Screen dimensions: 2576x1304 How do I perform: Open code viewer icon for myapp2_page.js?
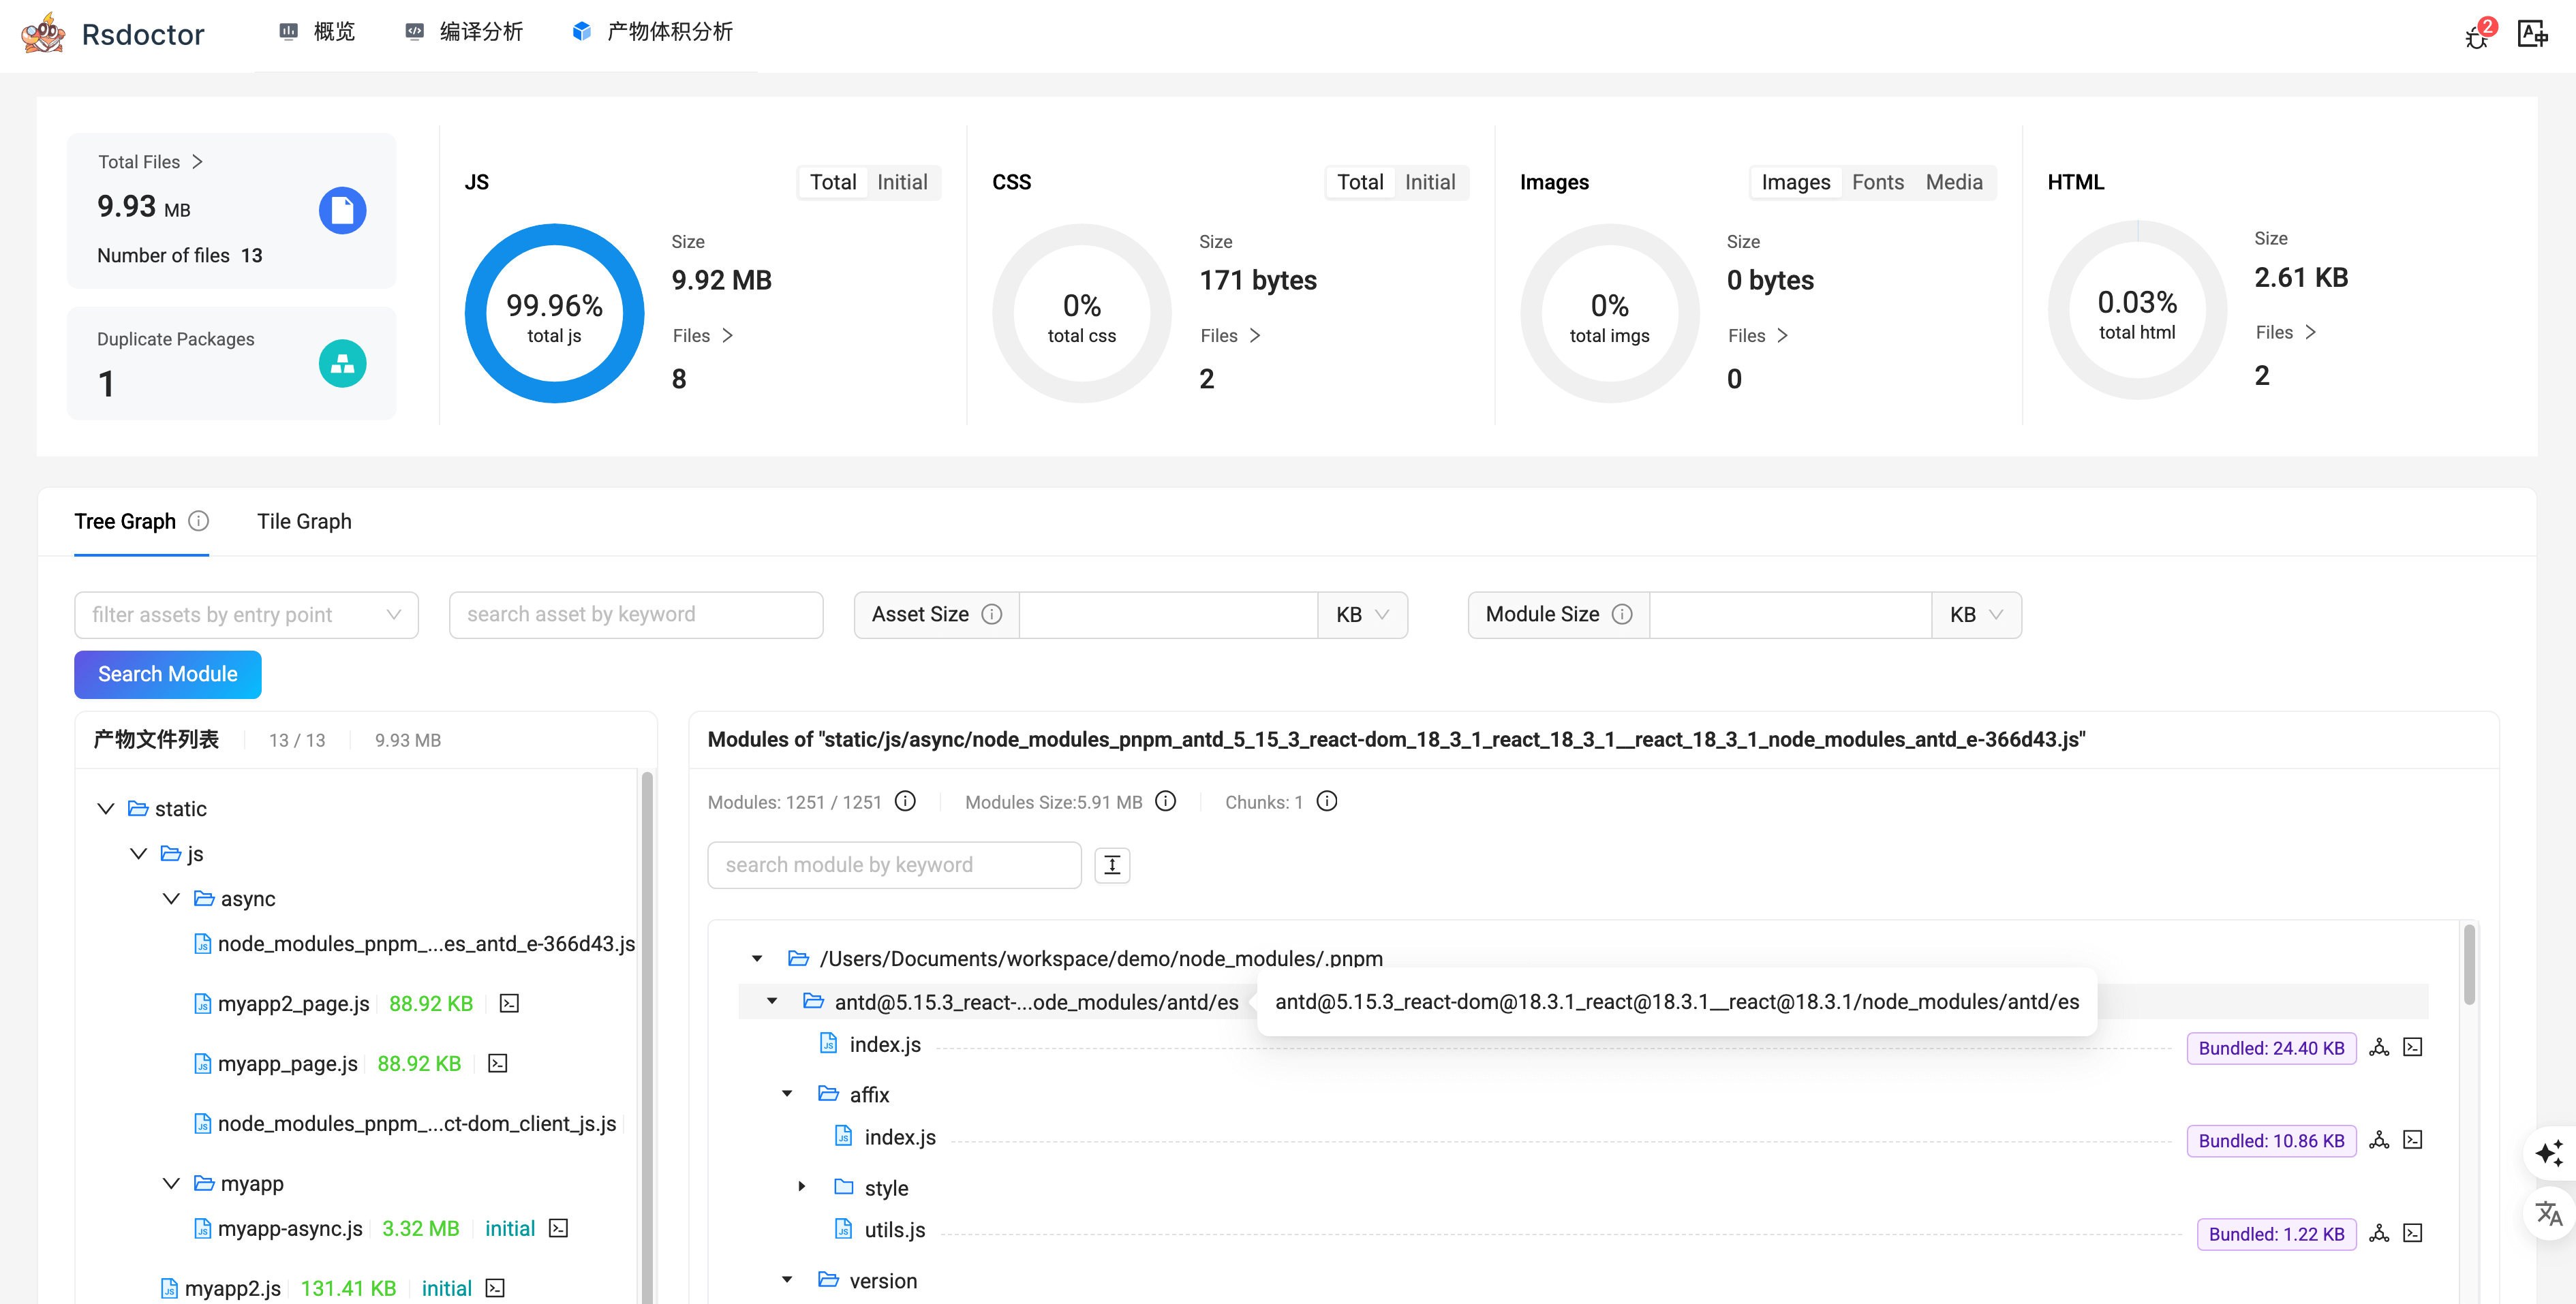tap(509, 1003)
